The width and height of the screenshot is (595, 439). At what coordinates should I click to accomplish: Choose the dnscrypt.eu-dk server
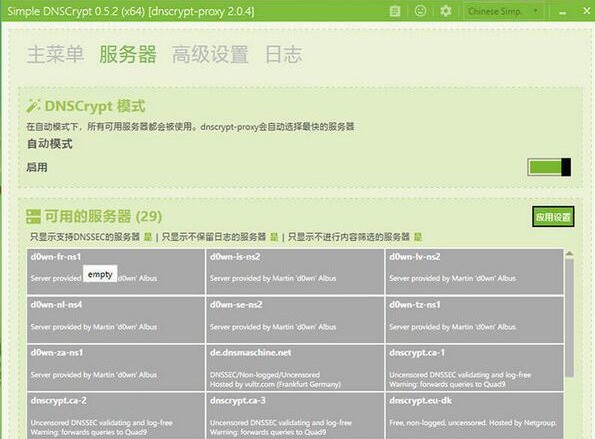point(474,416)
